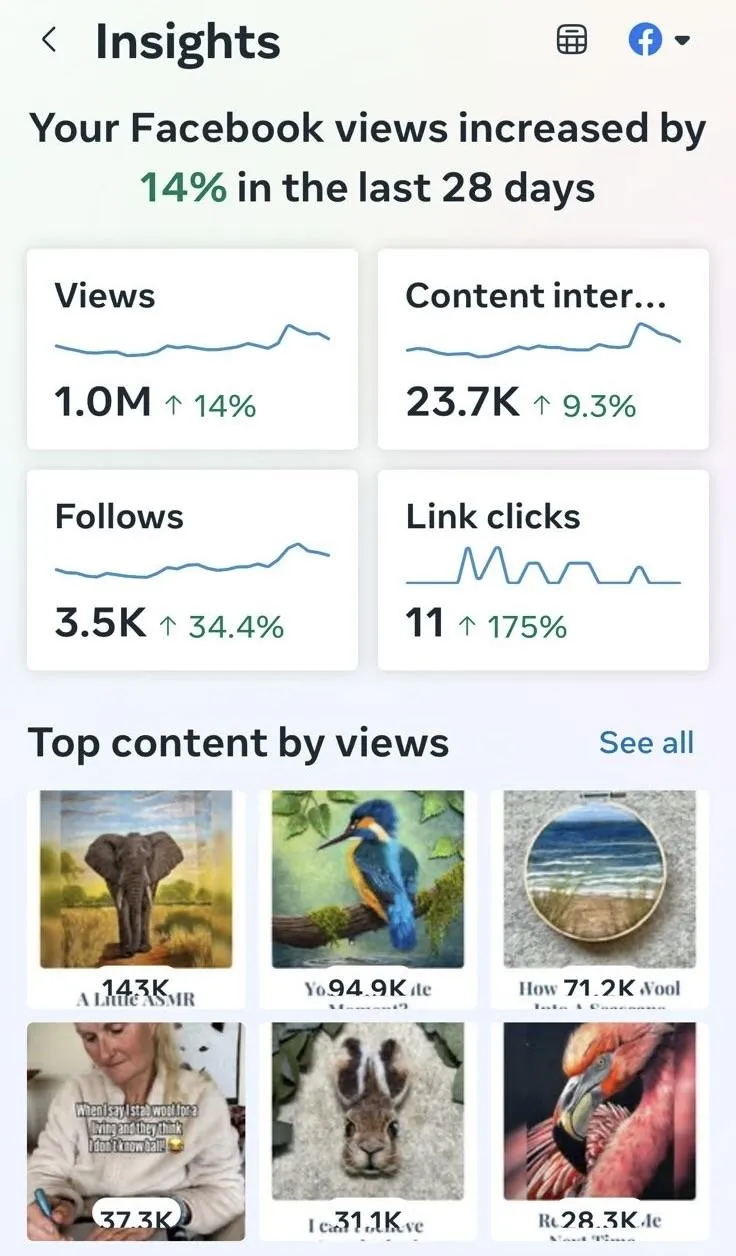Tap See all for top content
Image resolution: width=736 pixels, height=1256 pixels.
tap(646, 743)
